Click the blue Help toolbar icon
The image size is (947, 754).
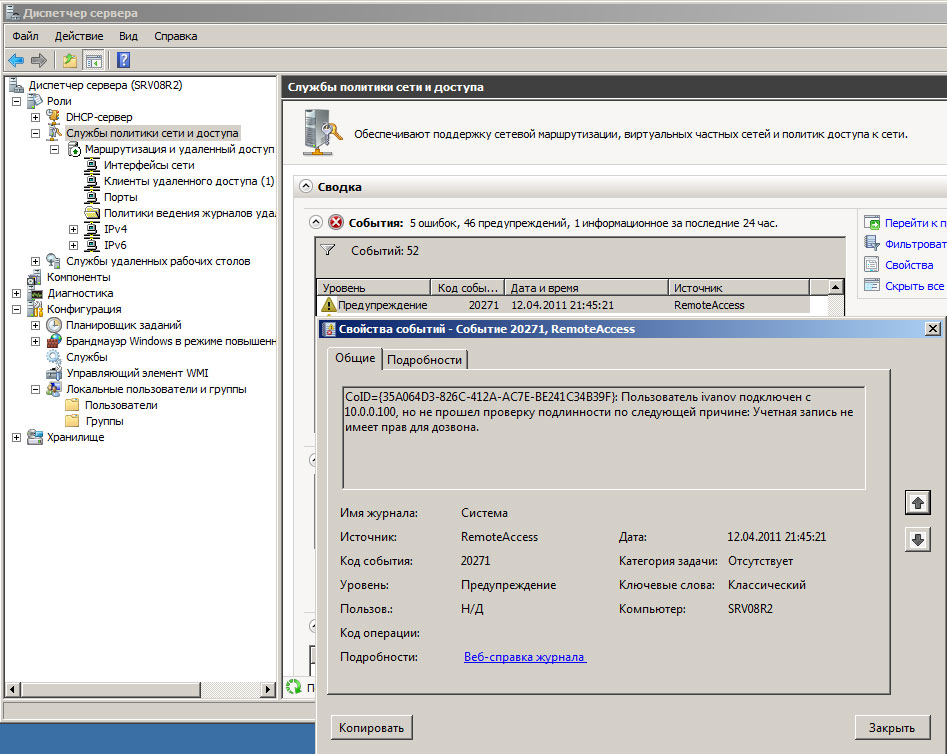(x=124, y=60)
